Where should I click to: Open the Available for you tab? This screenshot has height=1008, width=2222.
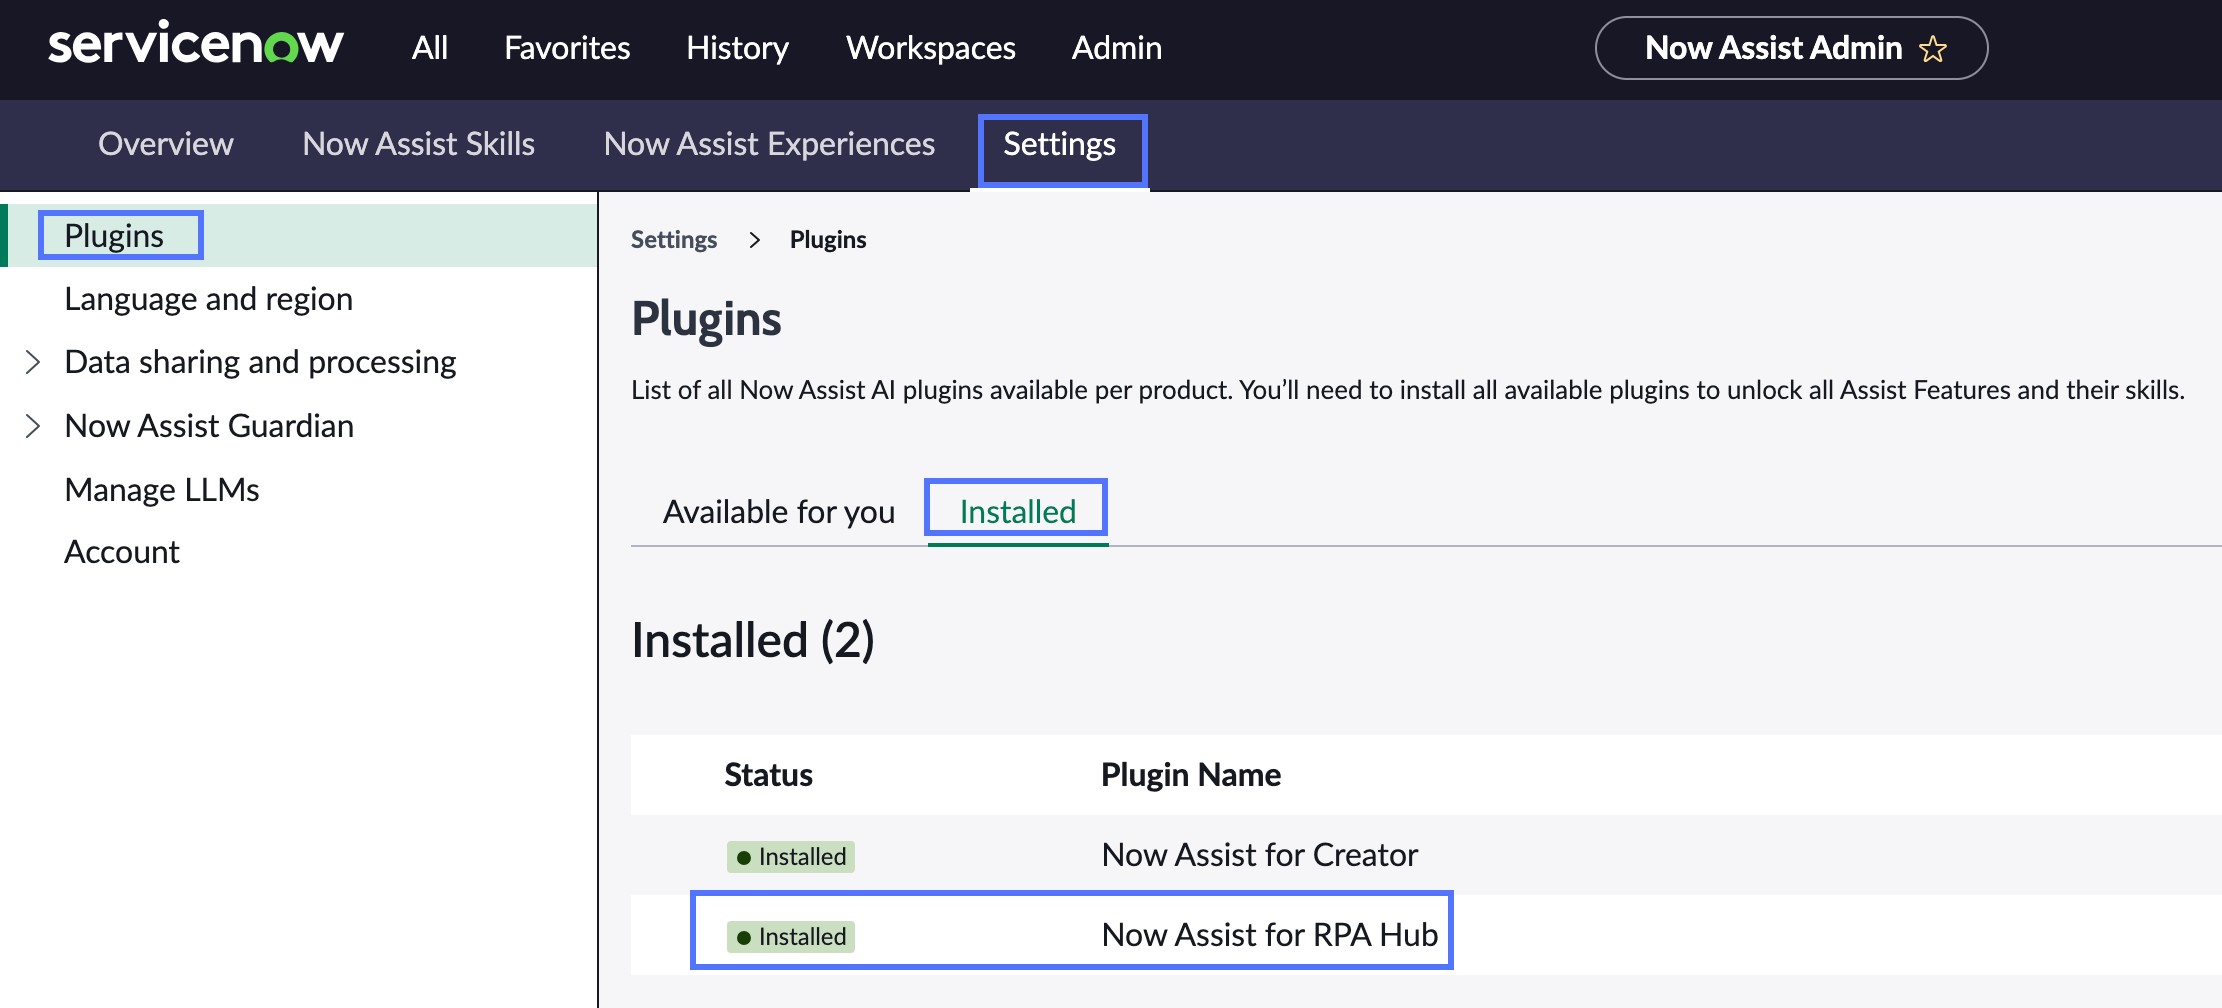coord(779,512)
